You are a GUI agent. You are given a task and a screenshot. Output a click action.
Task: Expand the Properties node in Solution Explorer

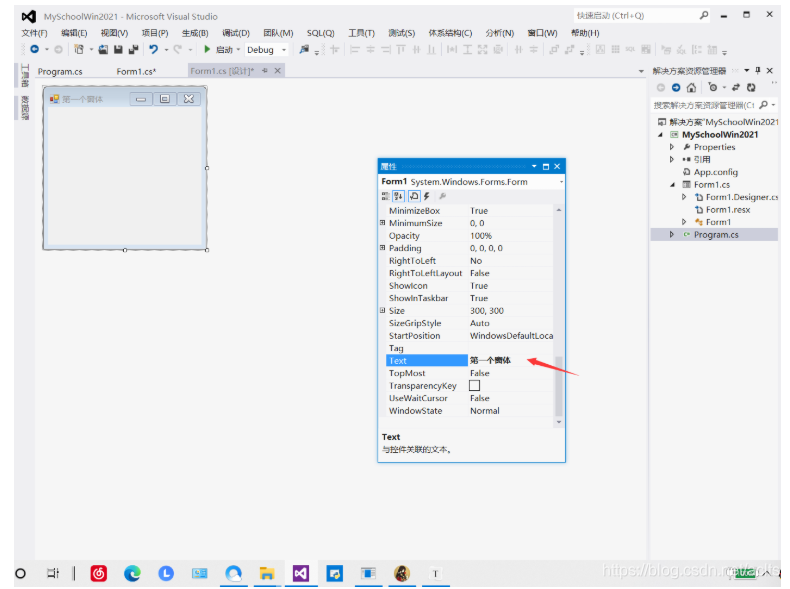pyautogui.click(x=672, y=147)
